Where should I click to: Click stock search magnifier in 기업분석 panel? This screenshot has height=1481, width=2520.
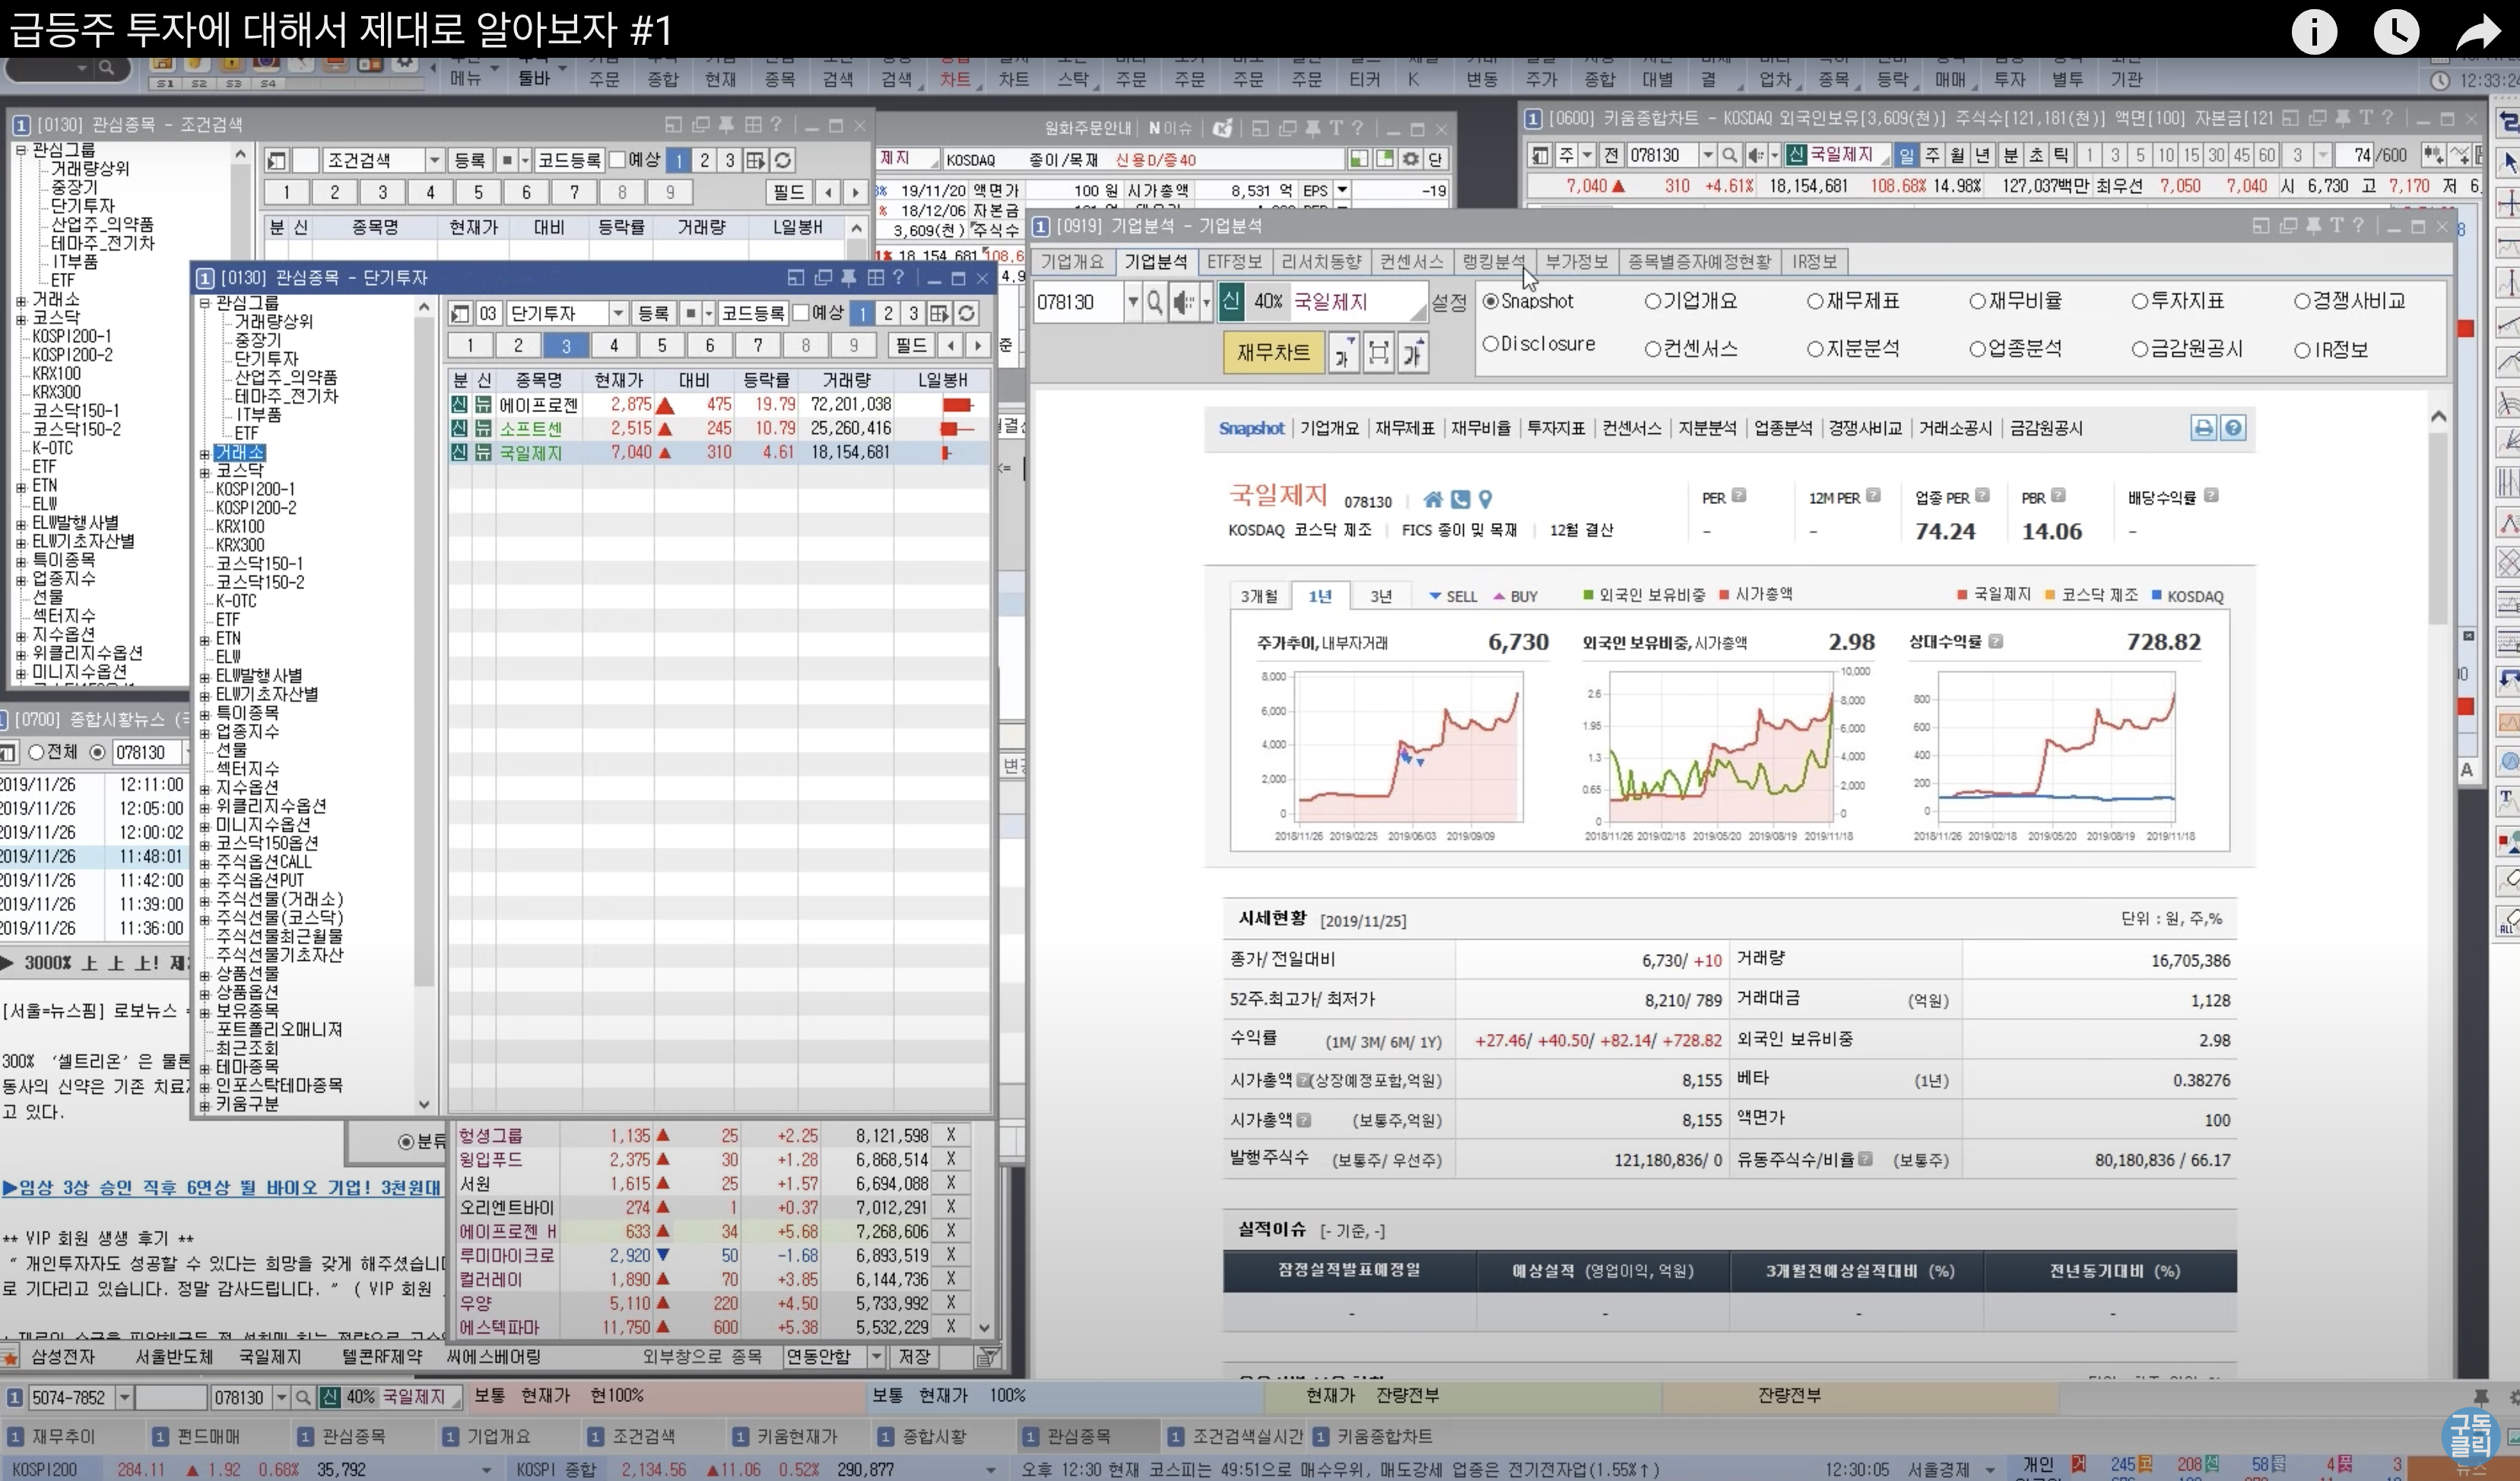(x=1155, y=302)
